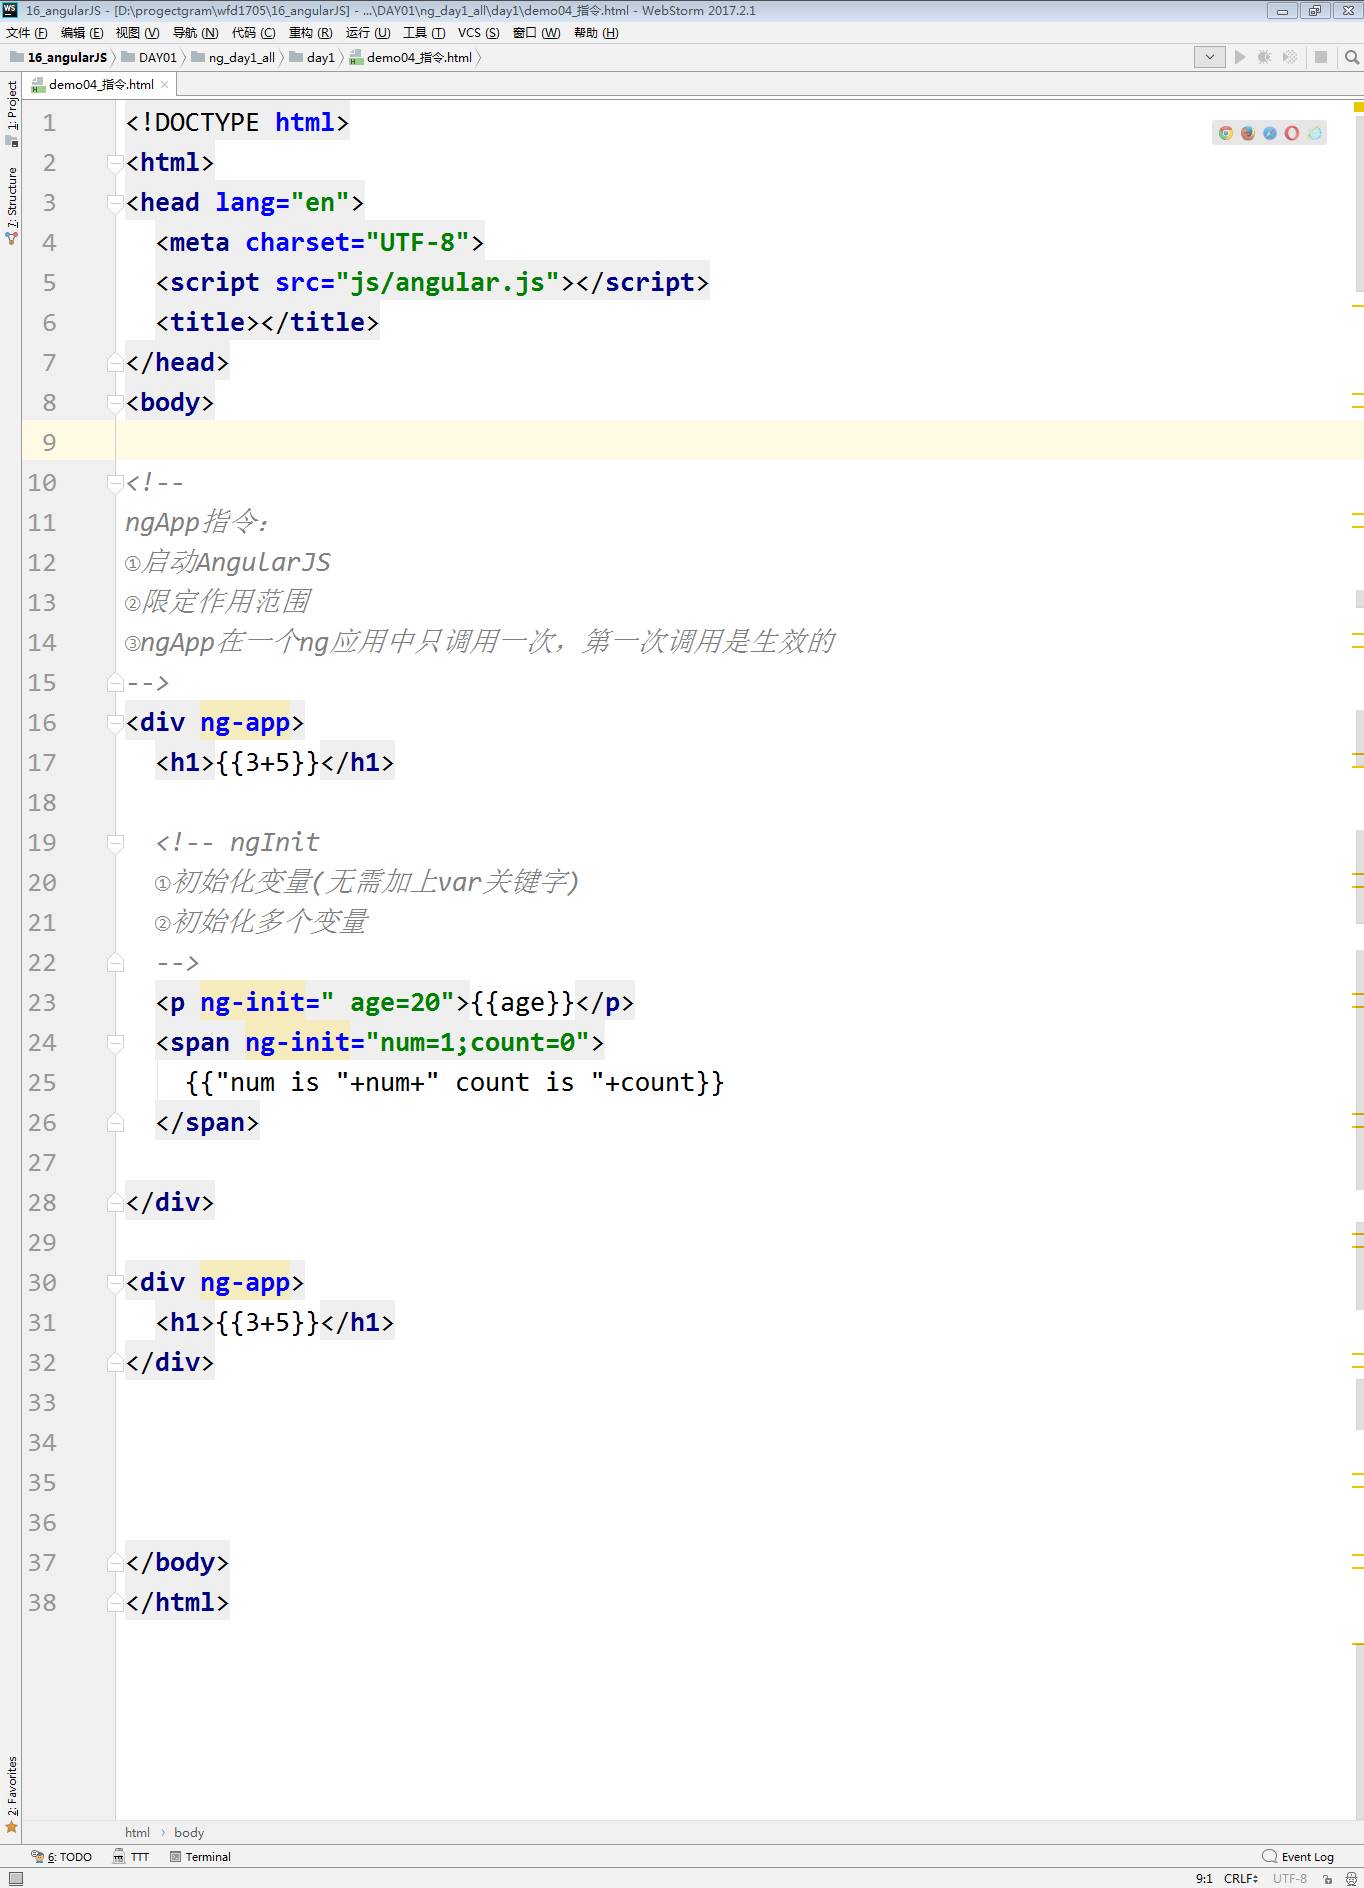
Task: Click the Run with Coverage icon
Action: (x=1290, y=57)
